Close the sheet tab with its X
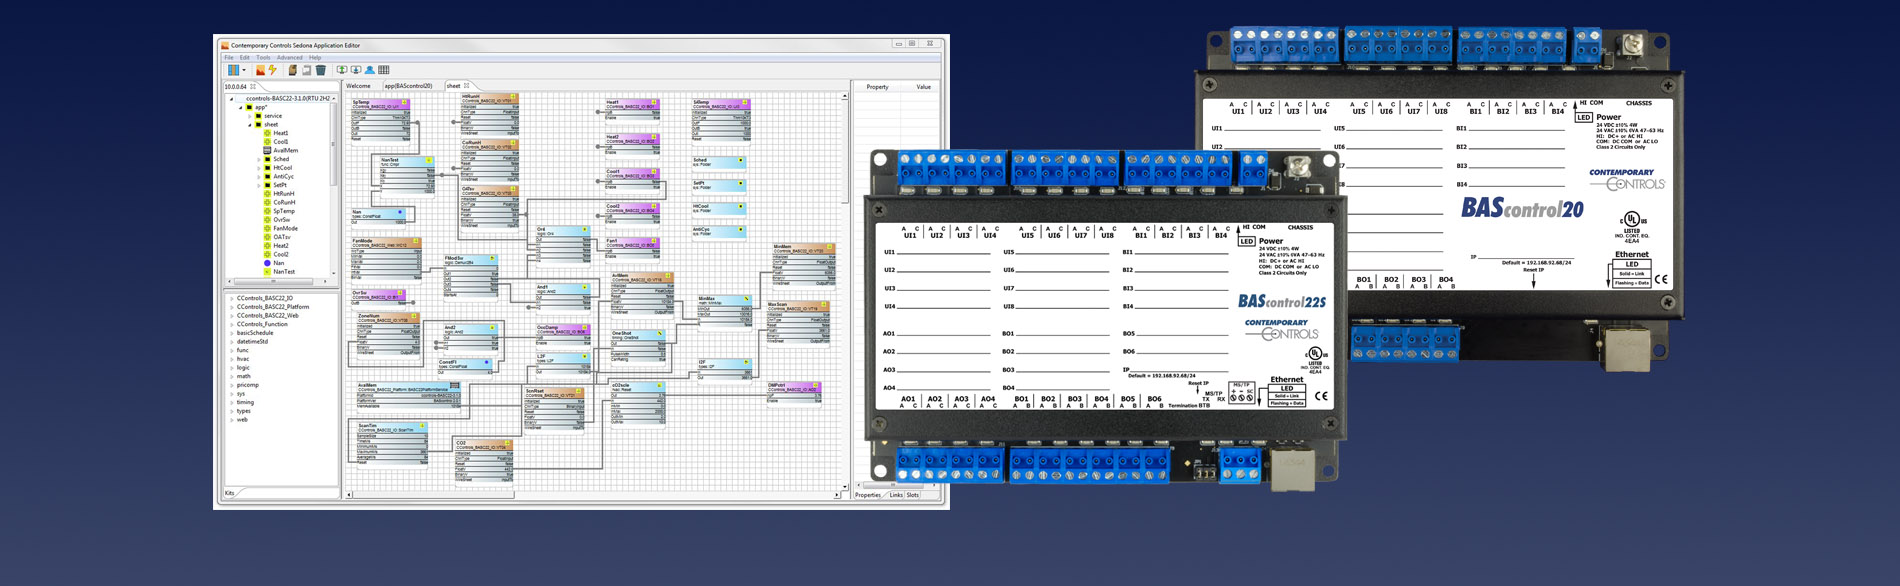The image size is (1900, 586). (x=467, y=86)
